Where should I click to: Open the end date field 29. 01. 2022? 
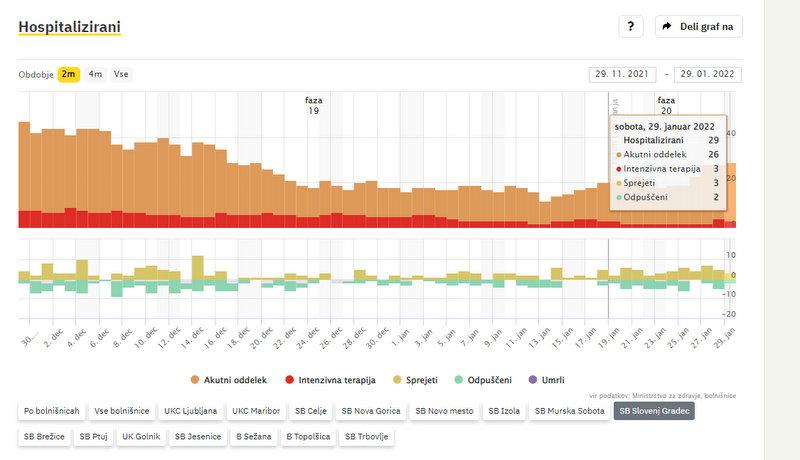click(708, 74)
